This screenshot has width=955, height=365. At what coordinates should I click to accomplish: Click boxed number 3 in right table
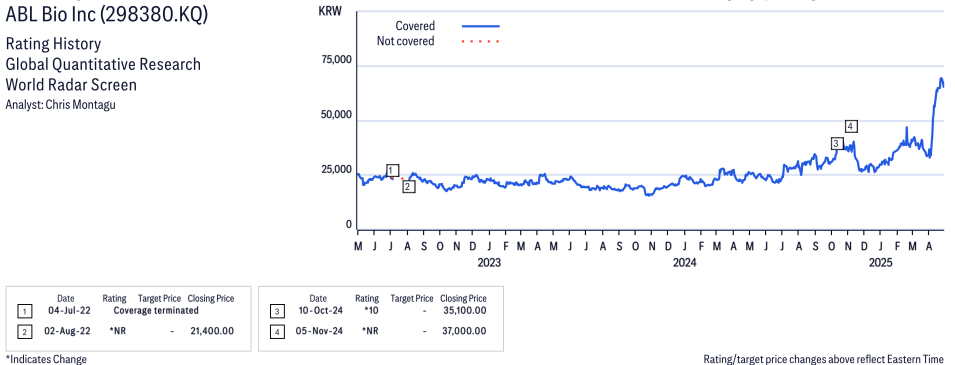[x=277, y=311]
